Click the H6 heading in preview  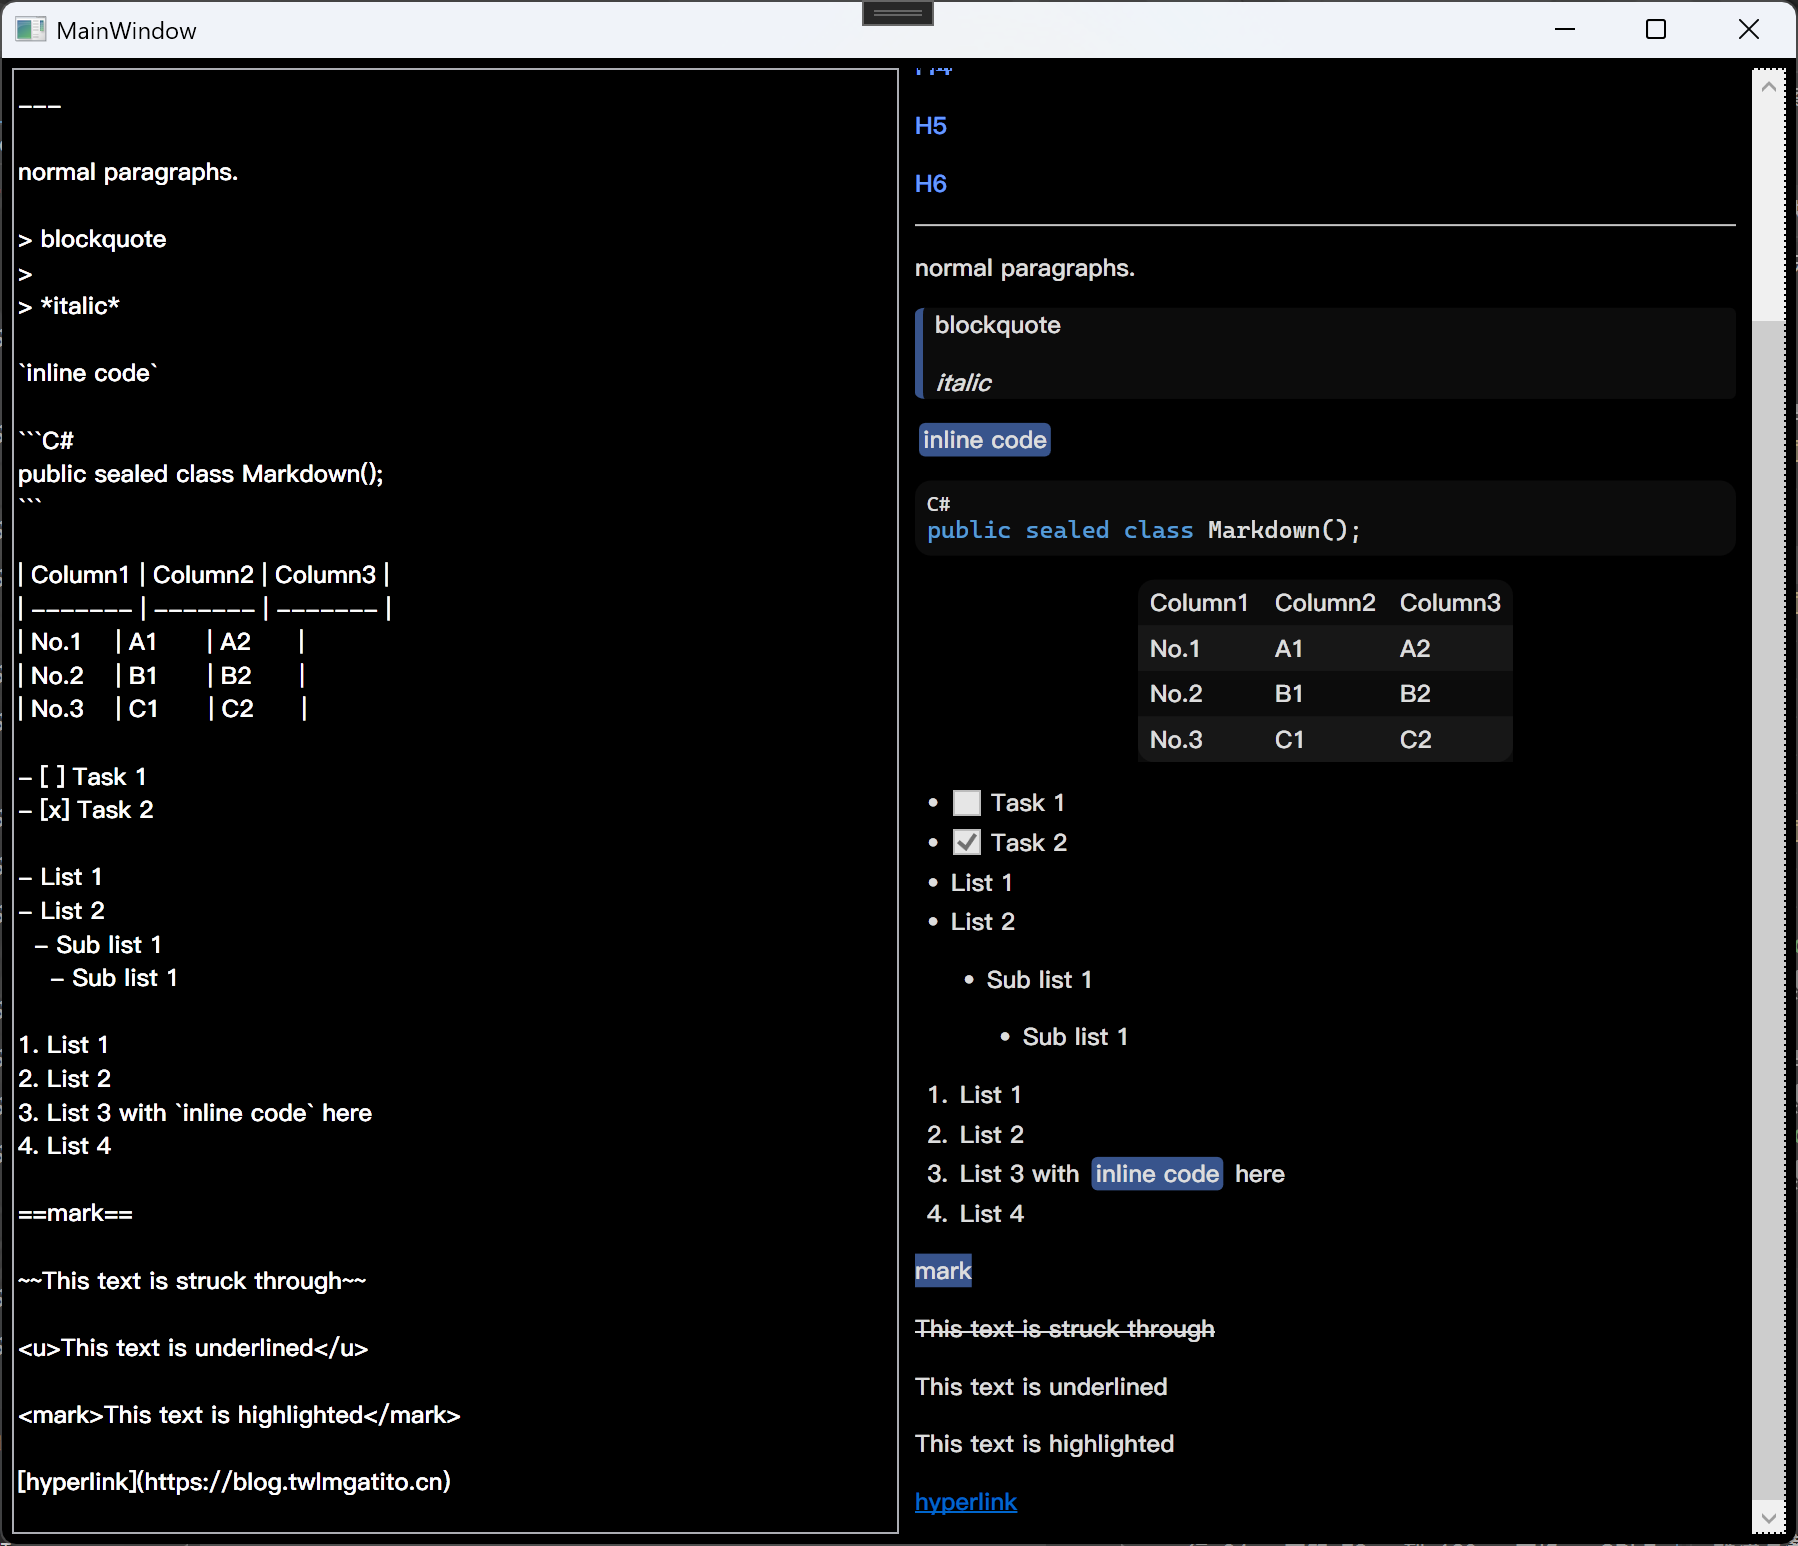(930, 184)
